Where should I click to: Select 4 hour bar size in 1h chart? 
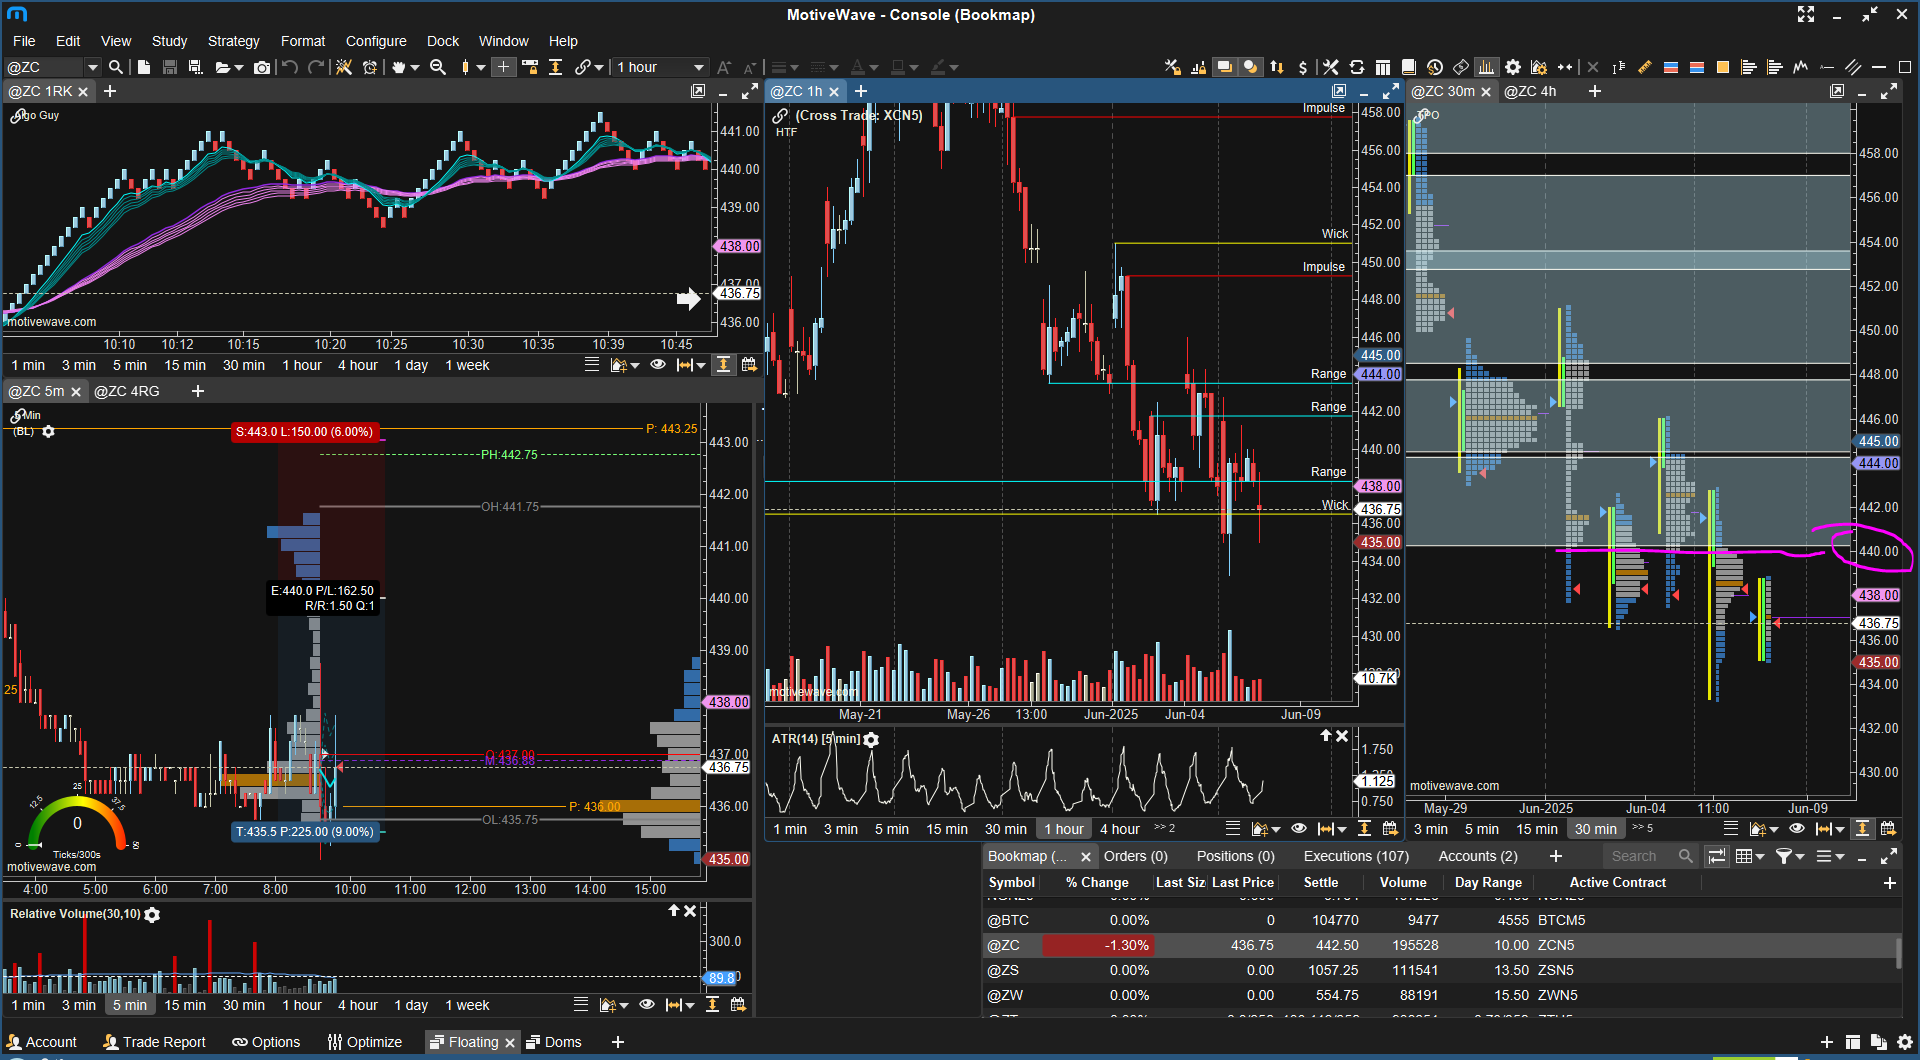[1120, 829]
